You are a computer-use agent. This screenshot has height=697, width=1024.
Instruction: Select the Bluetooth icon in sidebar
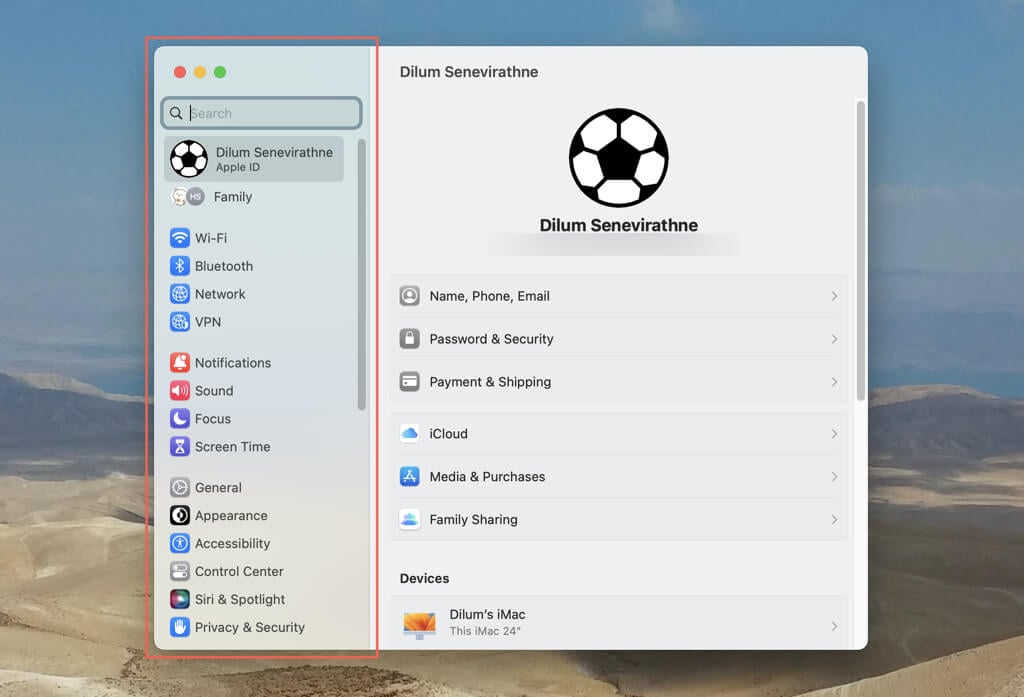180,266
